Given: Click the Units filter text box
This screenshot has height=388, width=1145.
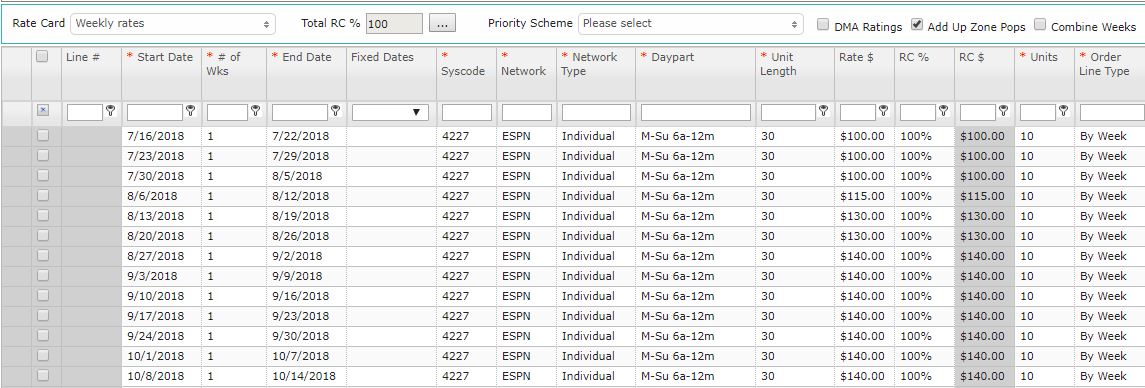Looking at the screenshot, I should (1038, 112).
